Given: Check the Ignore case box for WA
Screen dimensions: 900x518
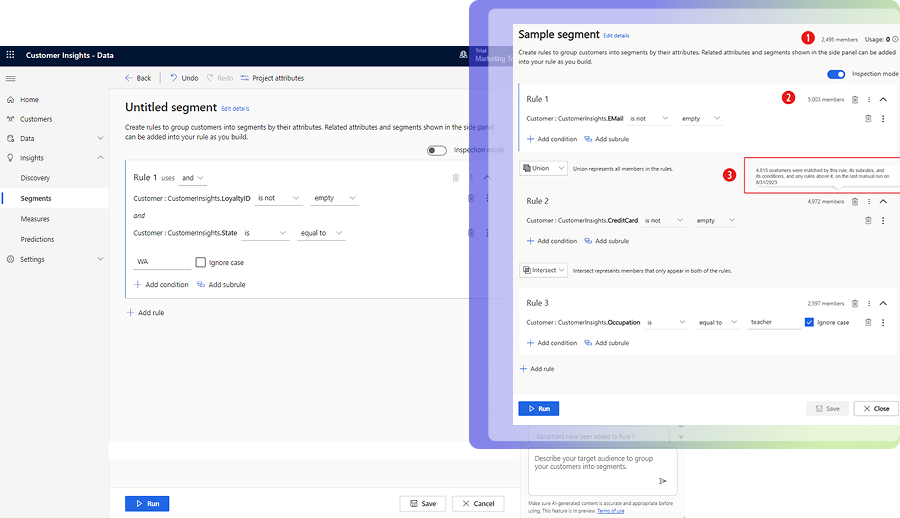Looking at the screenshot, I should pyautogui.click(x=201, y=263).
